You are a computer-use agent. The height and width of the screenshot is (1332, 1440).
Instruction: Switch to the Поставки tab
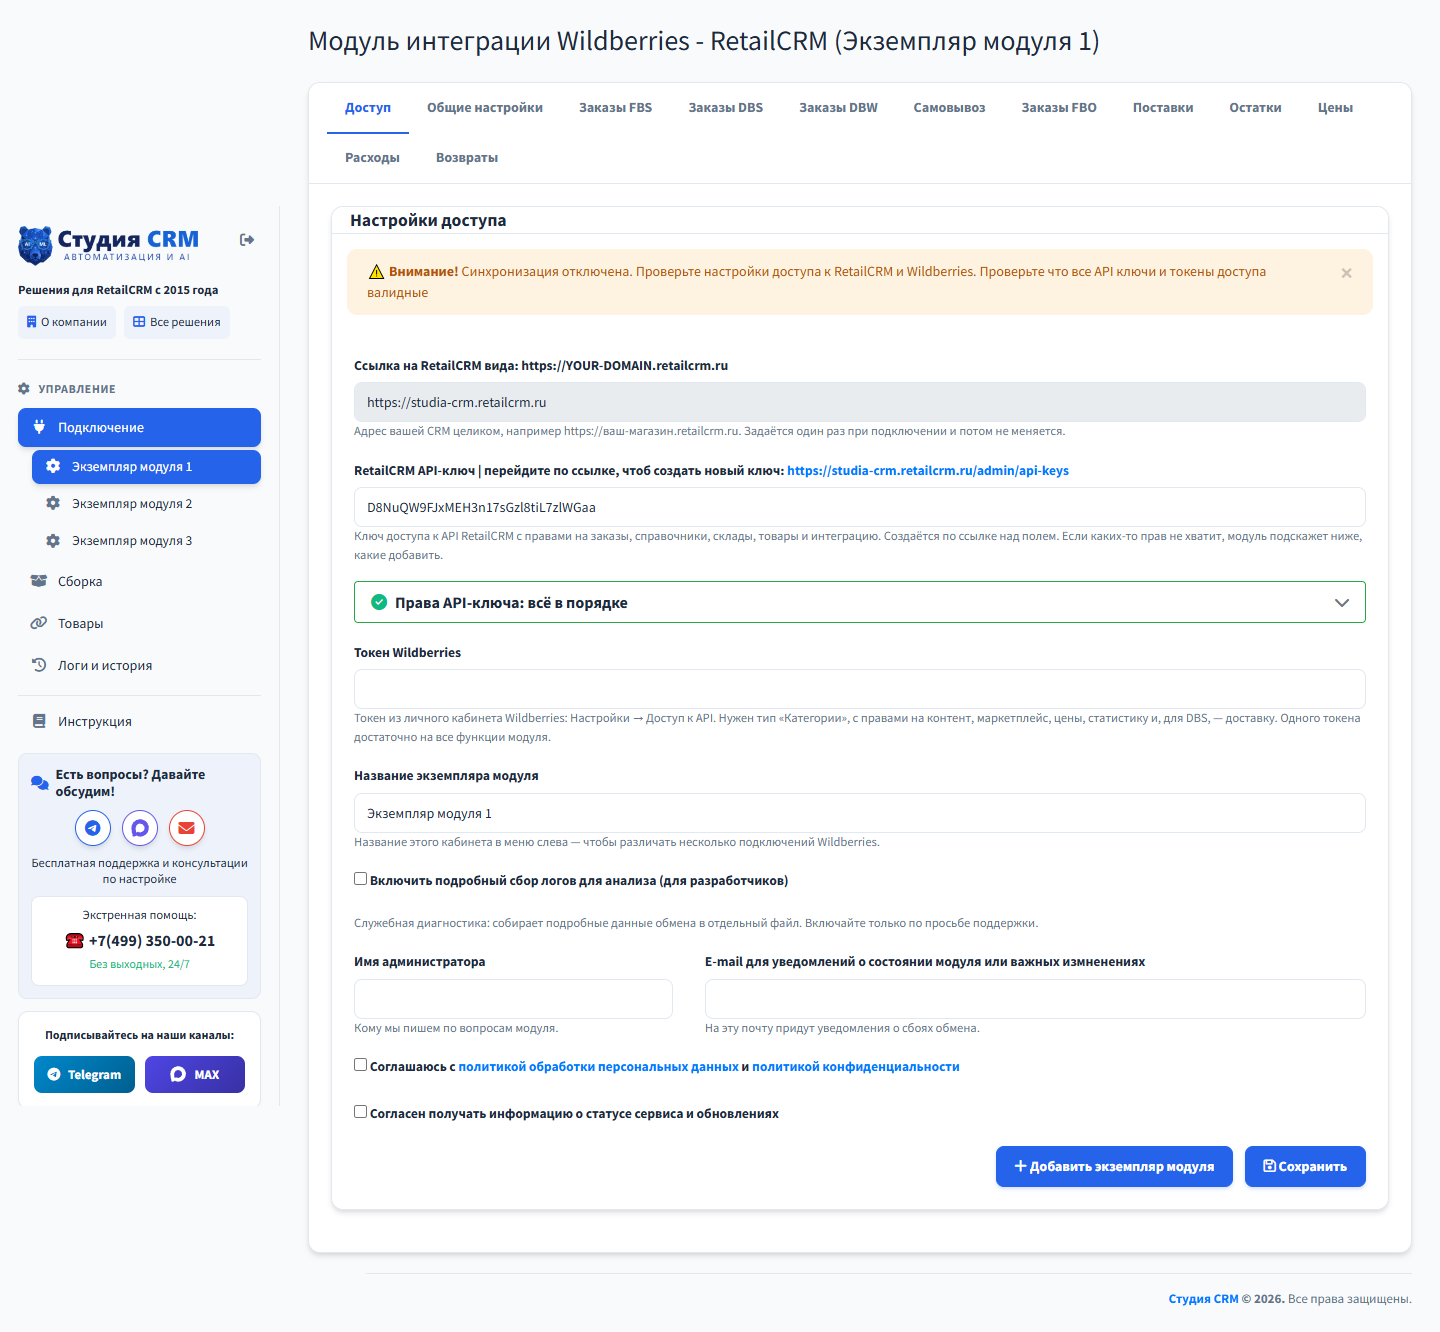[x=1163, y=108]
